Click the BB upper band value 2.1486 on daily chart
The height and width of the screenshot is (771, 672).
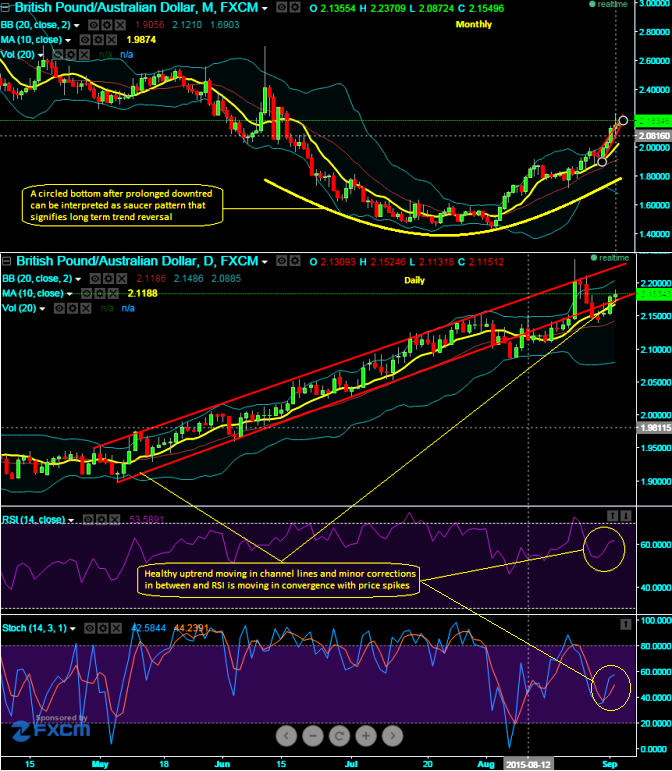[188, 279]
